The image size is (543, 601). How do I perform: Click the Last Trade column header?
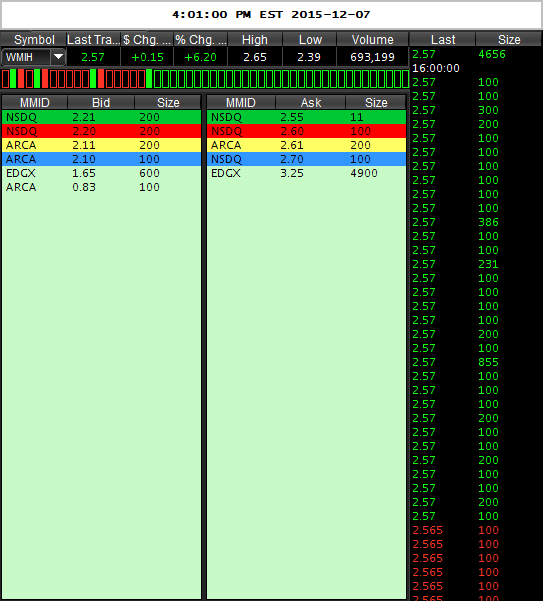pos(93,39)
